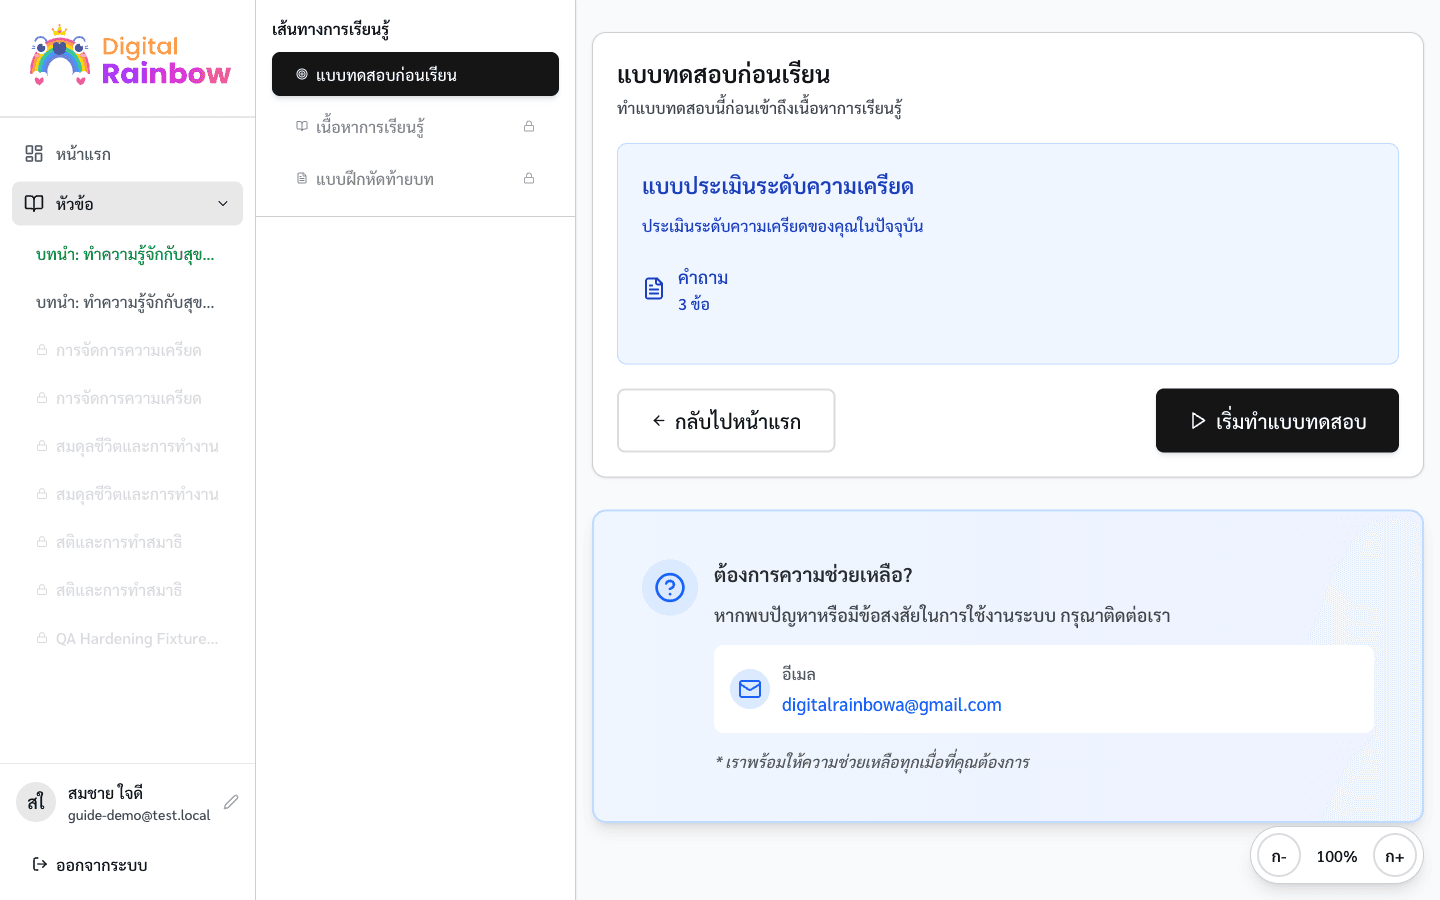Click the left arrow in กลับไปหน้าแรก button

point(659,421)
